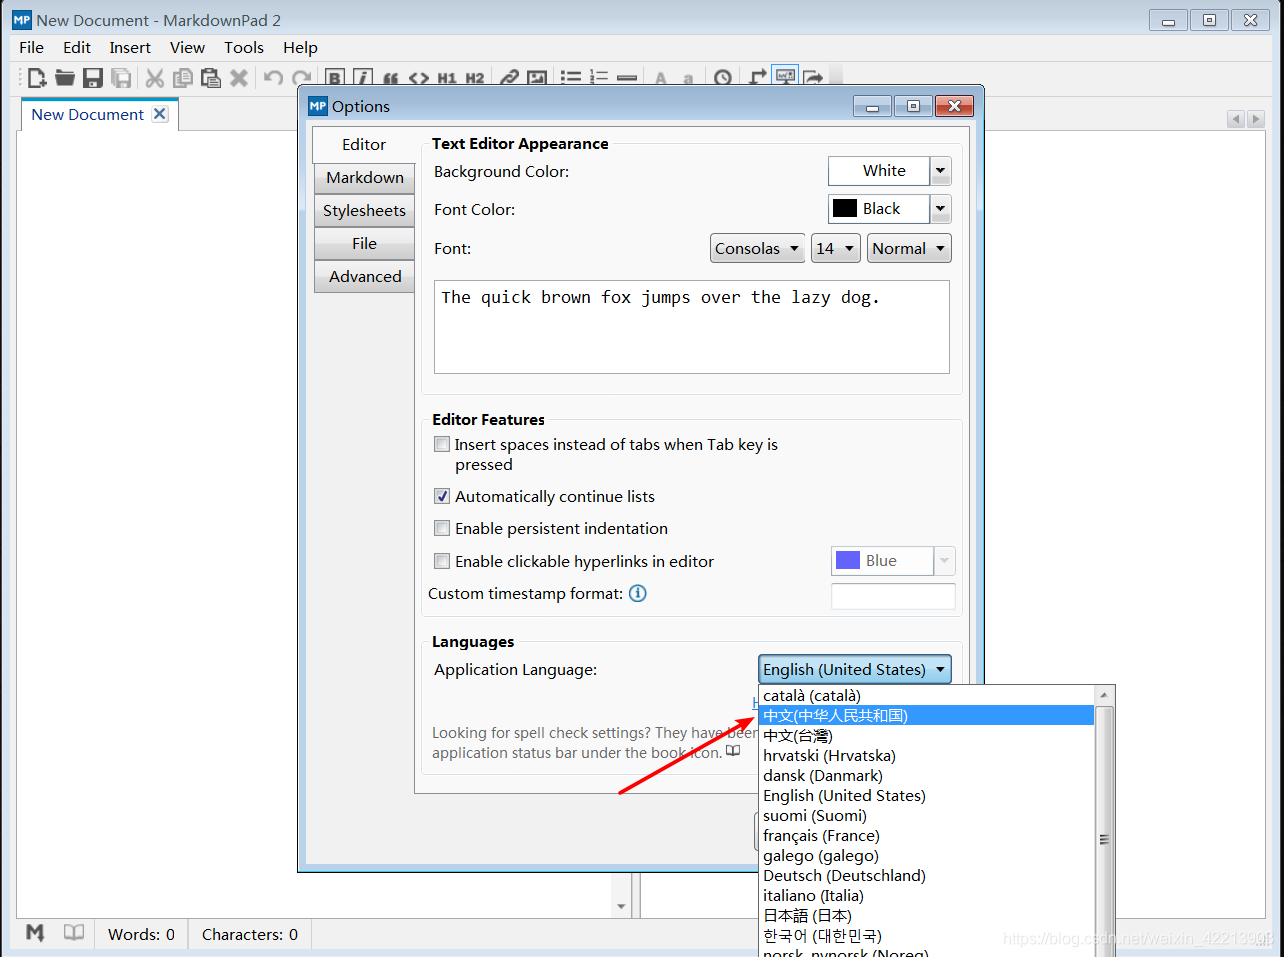Click the info icon beside Custom timestamp format
The width and height of the screenshot is (1284, 957).
point(637,593)
